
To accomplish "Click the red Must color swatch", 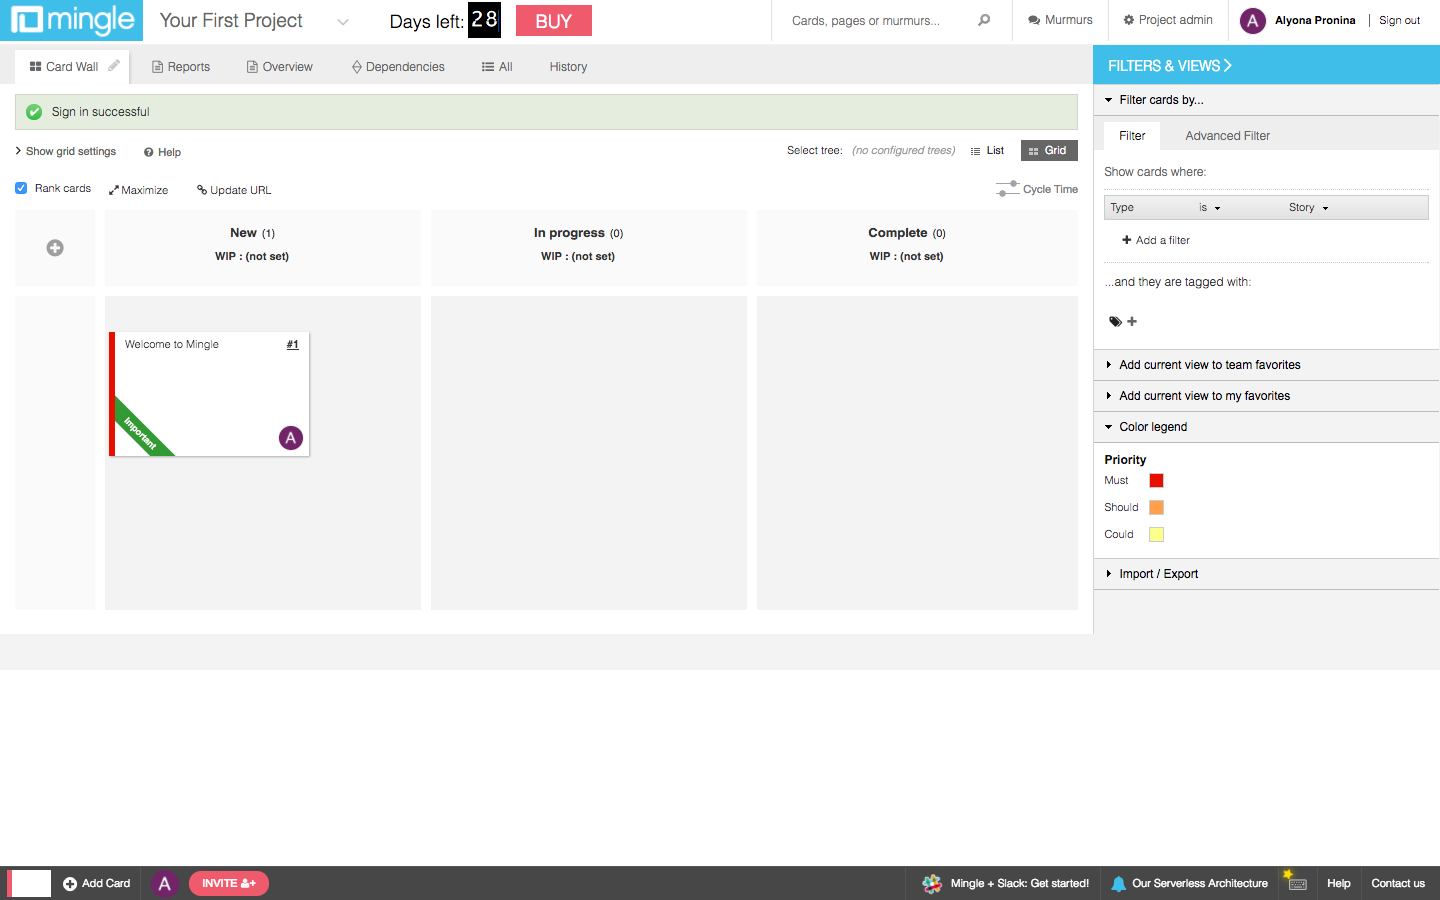I will 1156,481.
